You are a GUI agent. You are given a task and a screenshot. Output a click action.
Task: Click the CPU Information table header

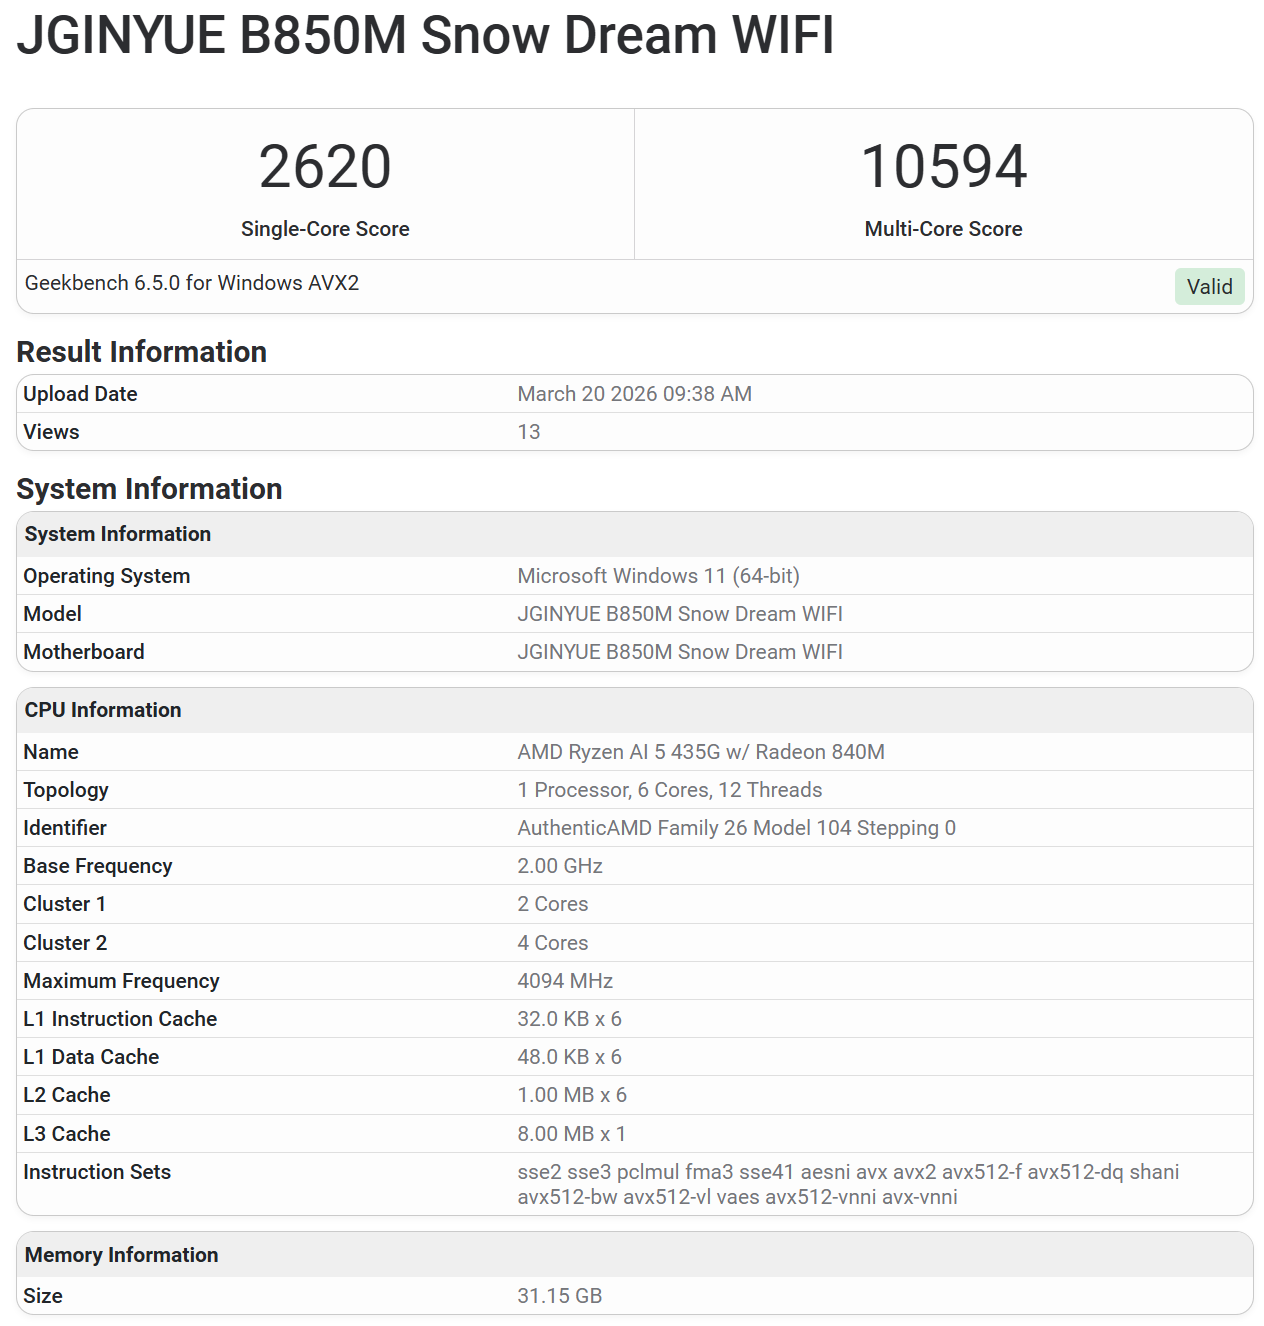tap(635, 710)
